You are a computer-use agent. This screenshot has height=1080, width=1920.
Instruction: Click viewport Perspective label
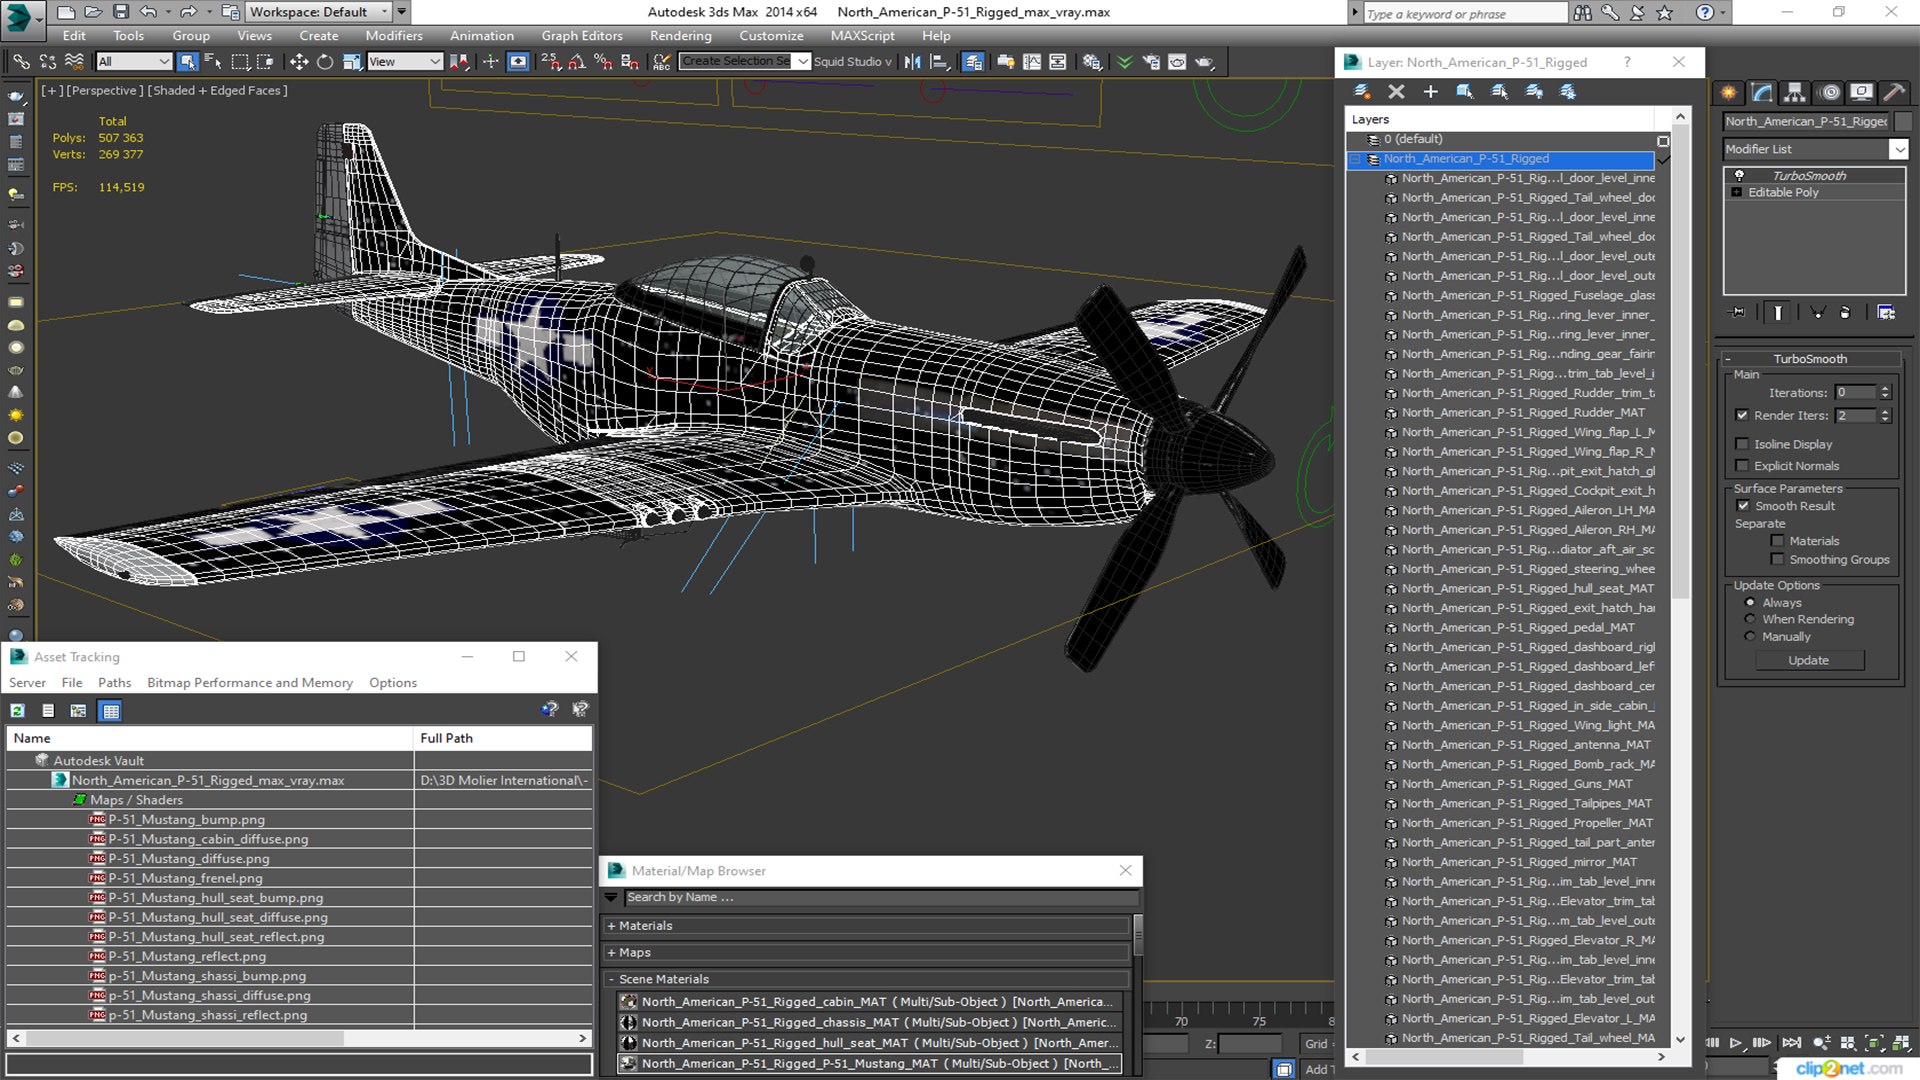pos(104,90)
